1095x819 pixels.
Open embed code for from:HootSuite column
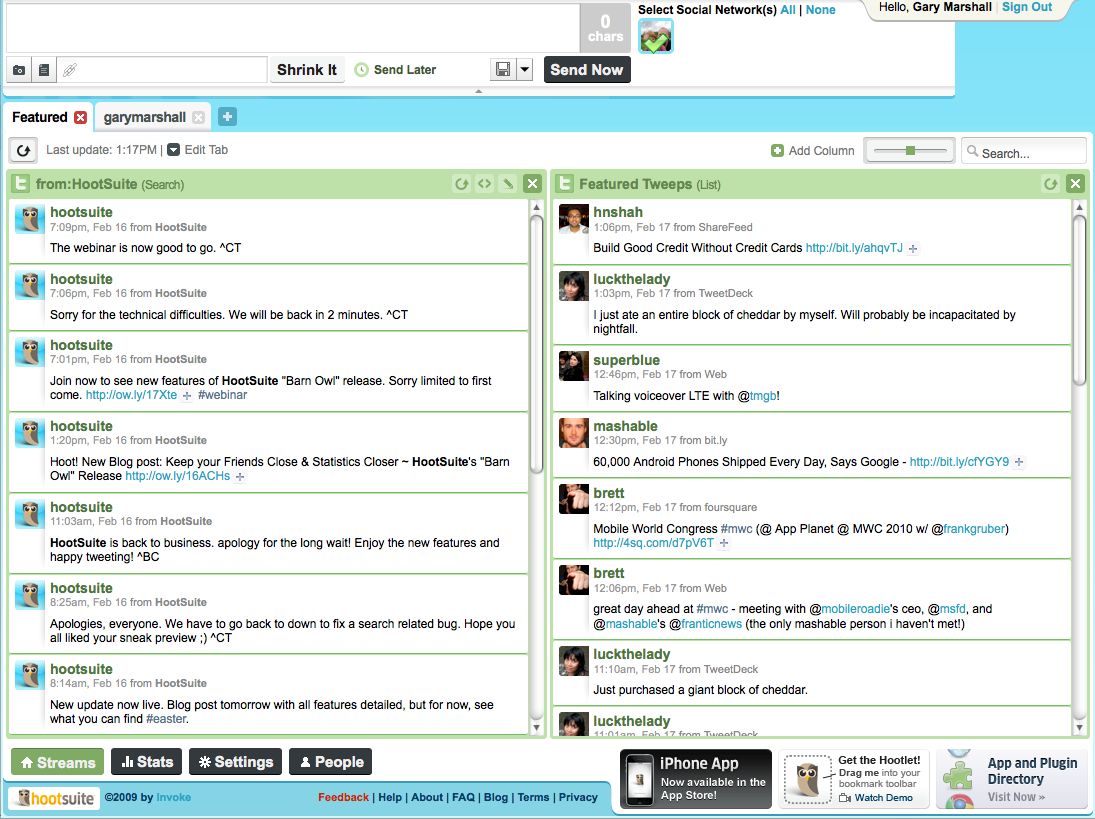[x=485, y=183]
